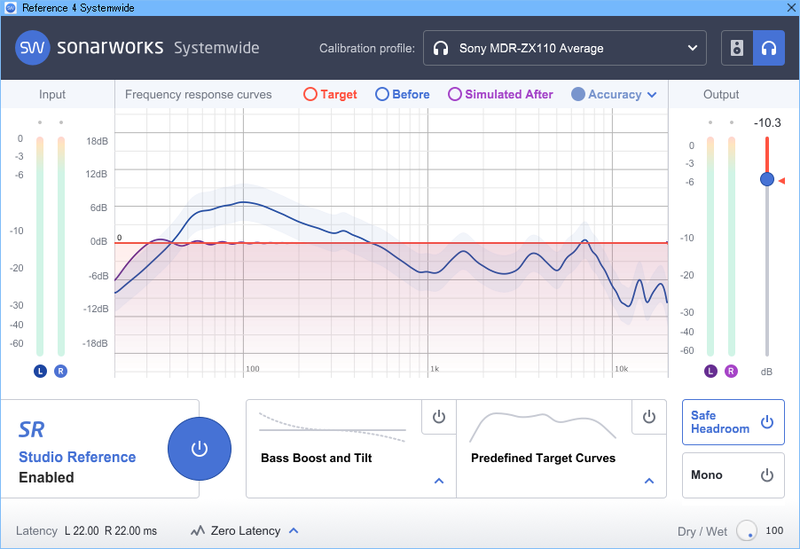
Task: Toggle Before curve visibility
Action: 403,94
